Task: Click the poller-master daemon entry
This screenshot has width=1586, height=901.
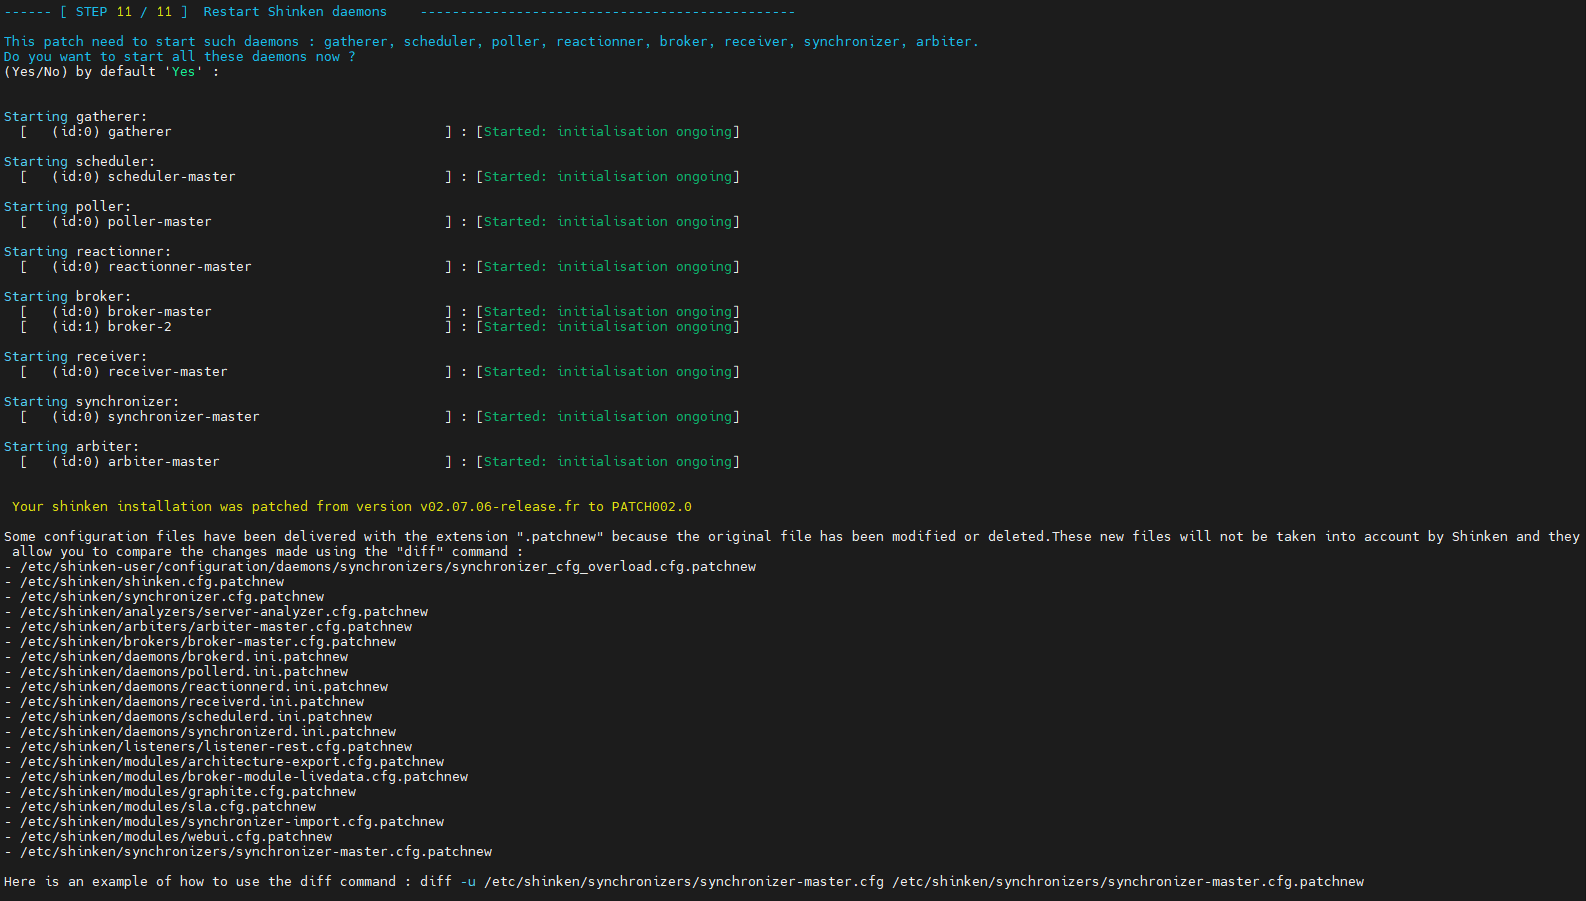Action: 159,222
